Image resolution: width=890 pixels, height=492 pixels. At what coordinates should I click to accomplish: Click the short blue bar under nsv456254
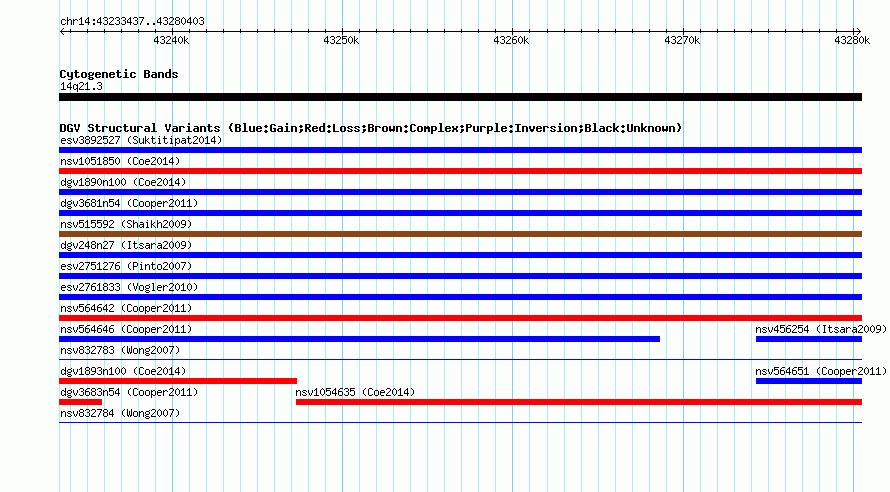tap(809, 339)
